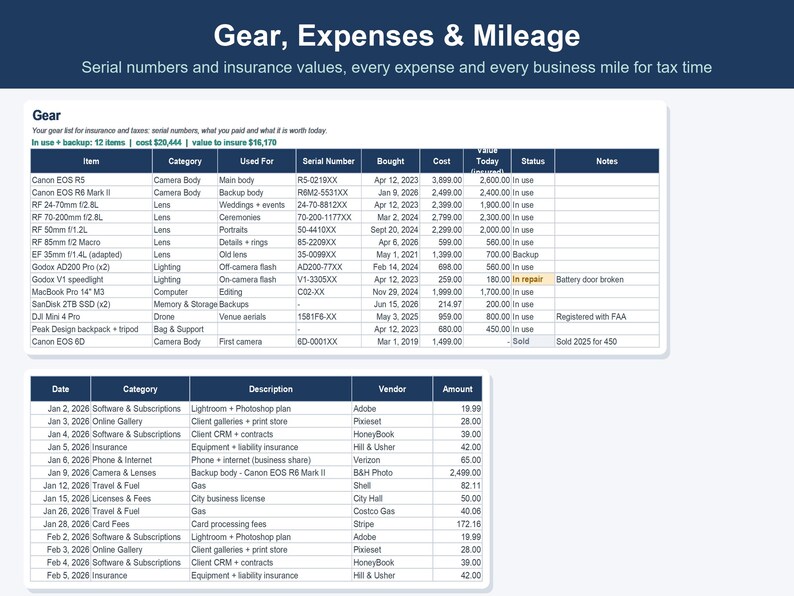
Task: Select the Canon EOS R6 Mark II item cell
Action: click(x=91, y=192)
